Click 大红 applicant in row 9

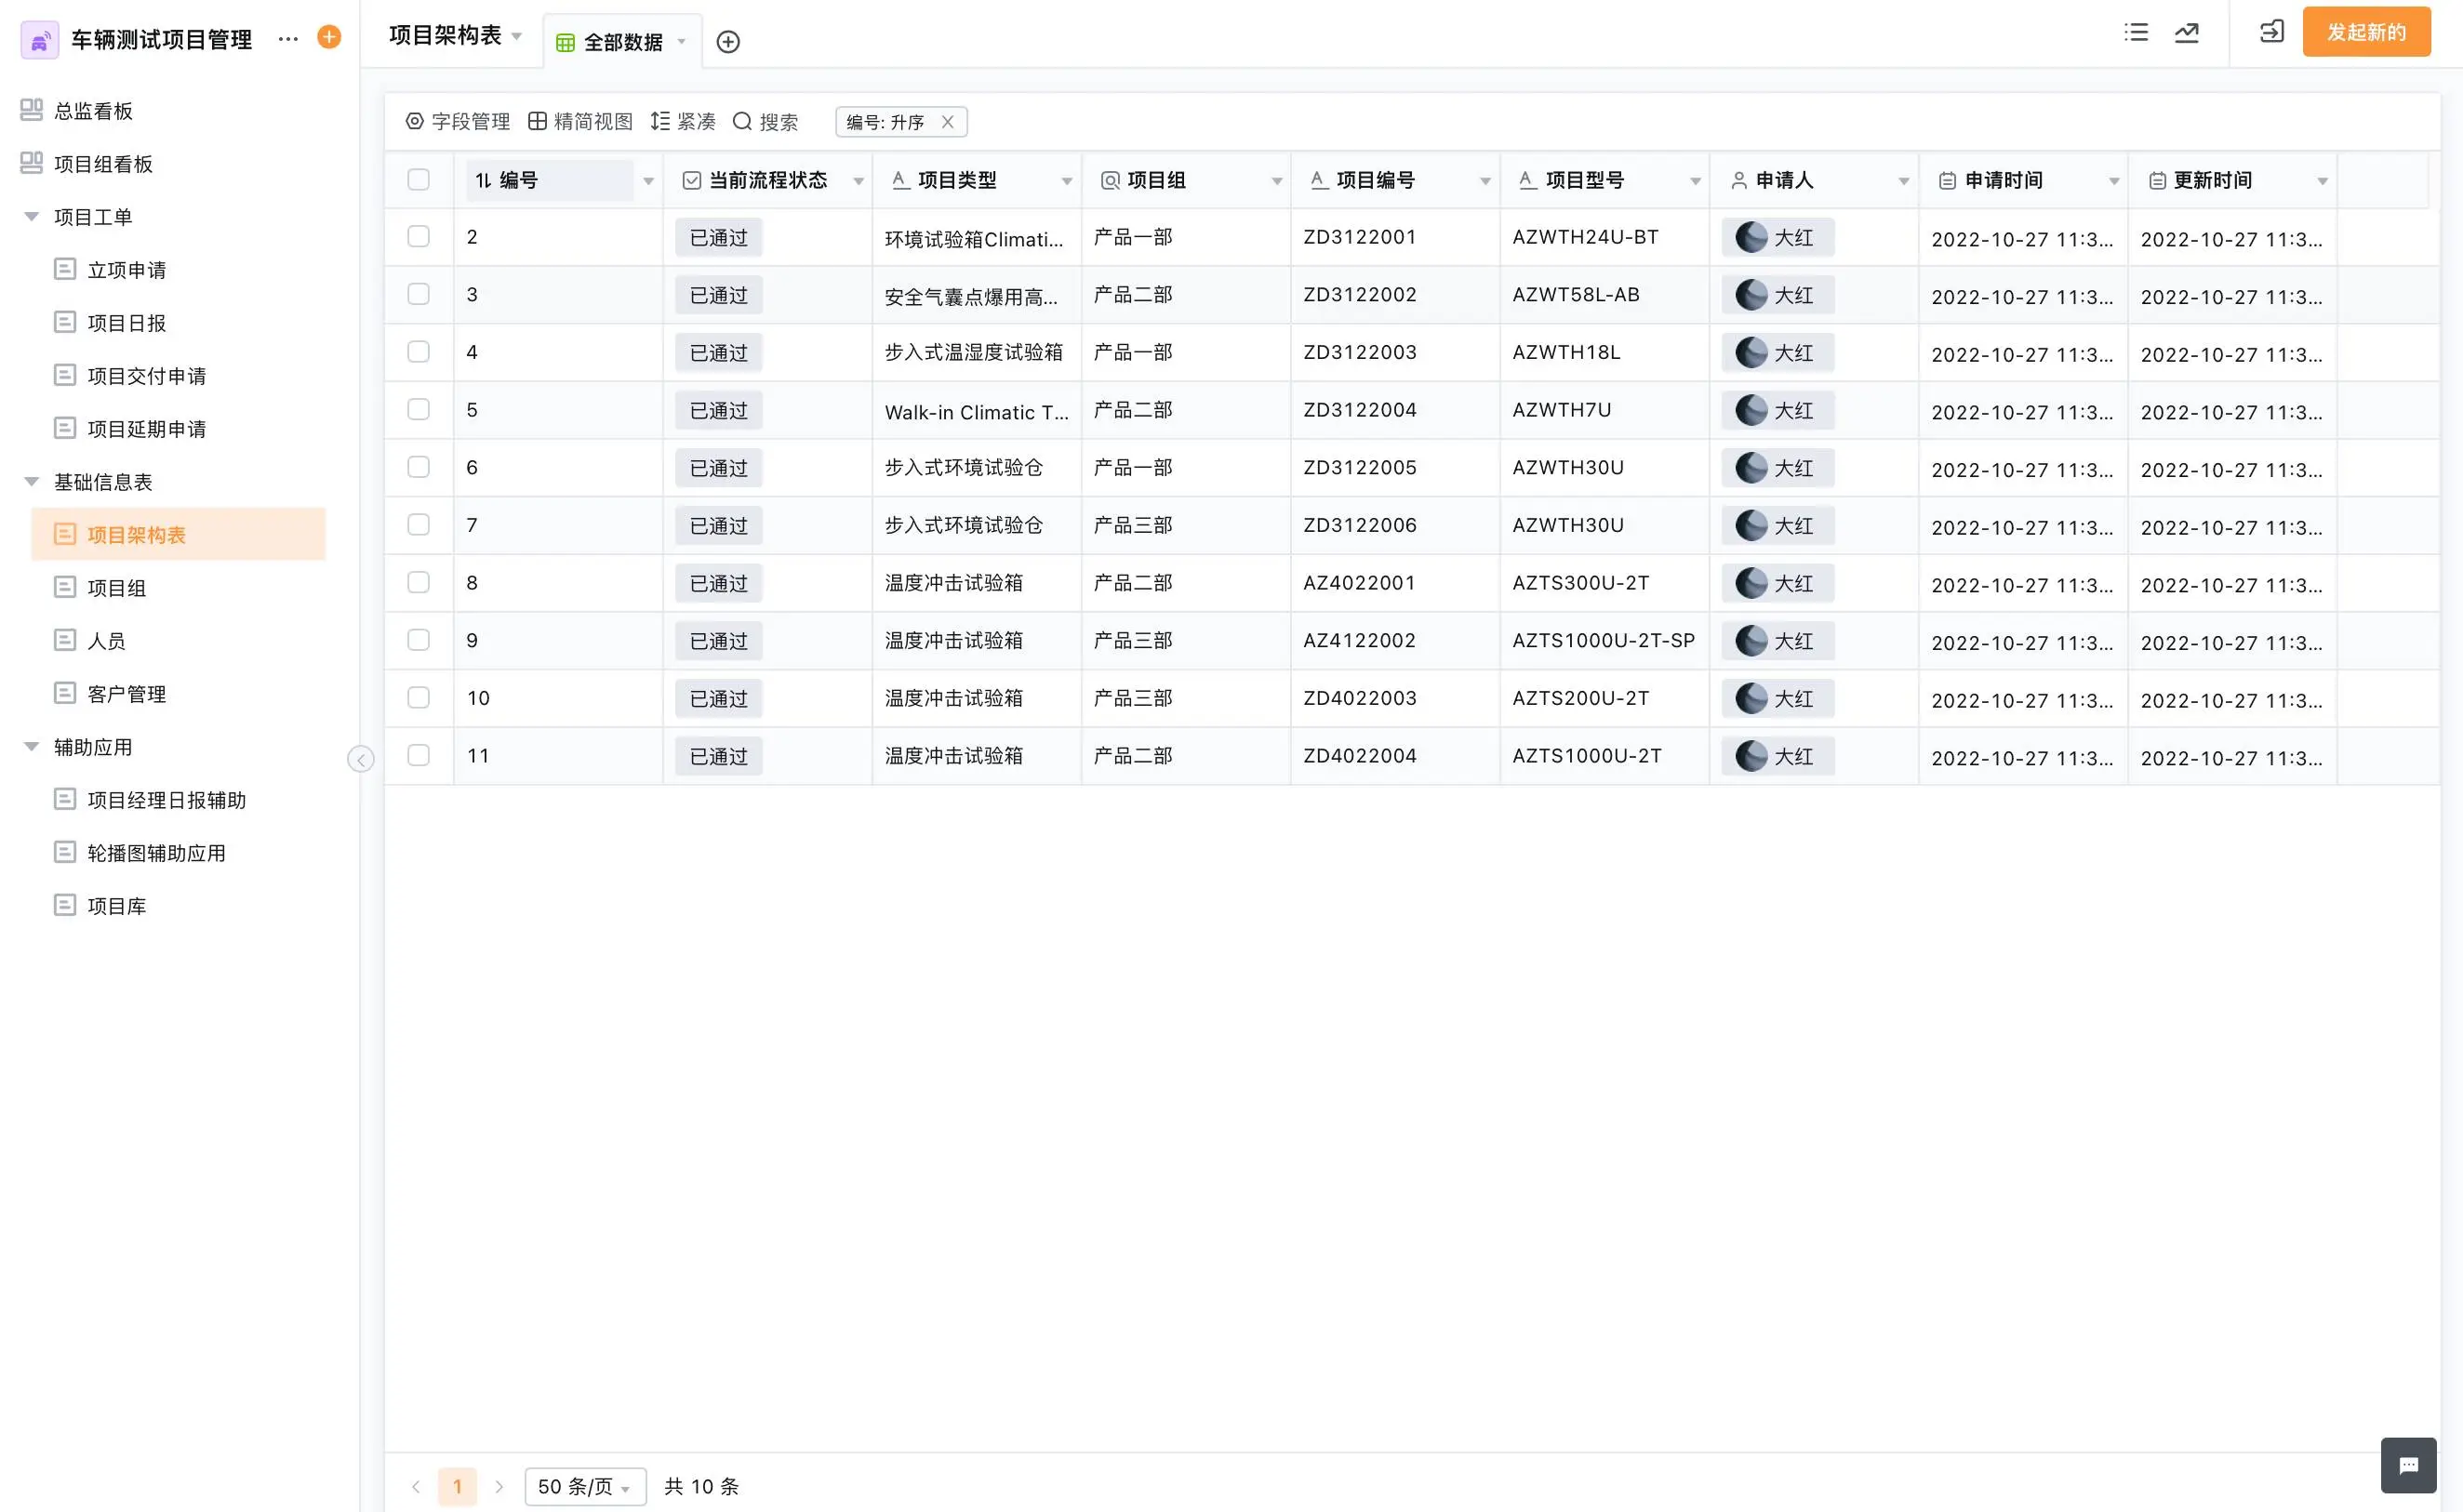click(1777, 641)
